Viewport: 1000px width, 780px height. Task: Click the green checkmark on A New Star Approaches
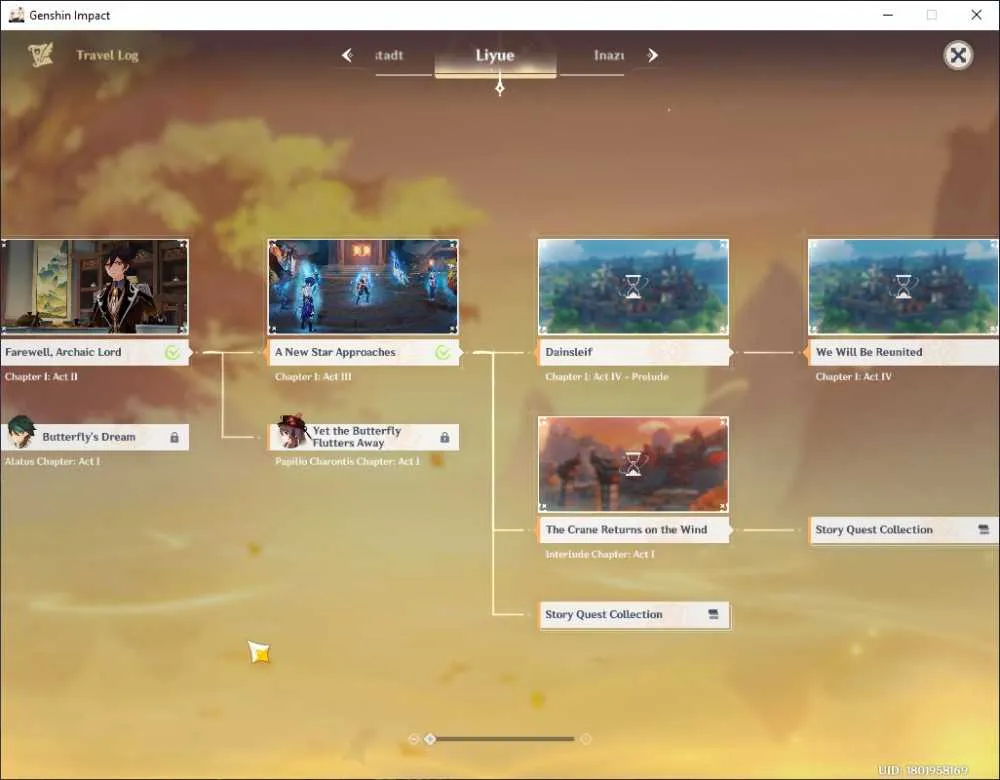pyautogui.click(x=443, y=352)
